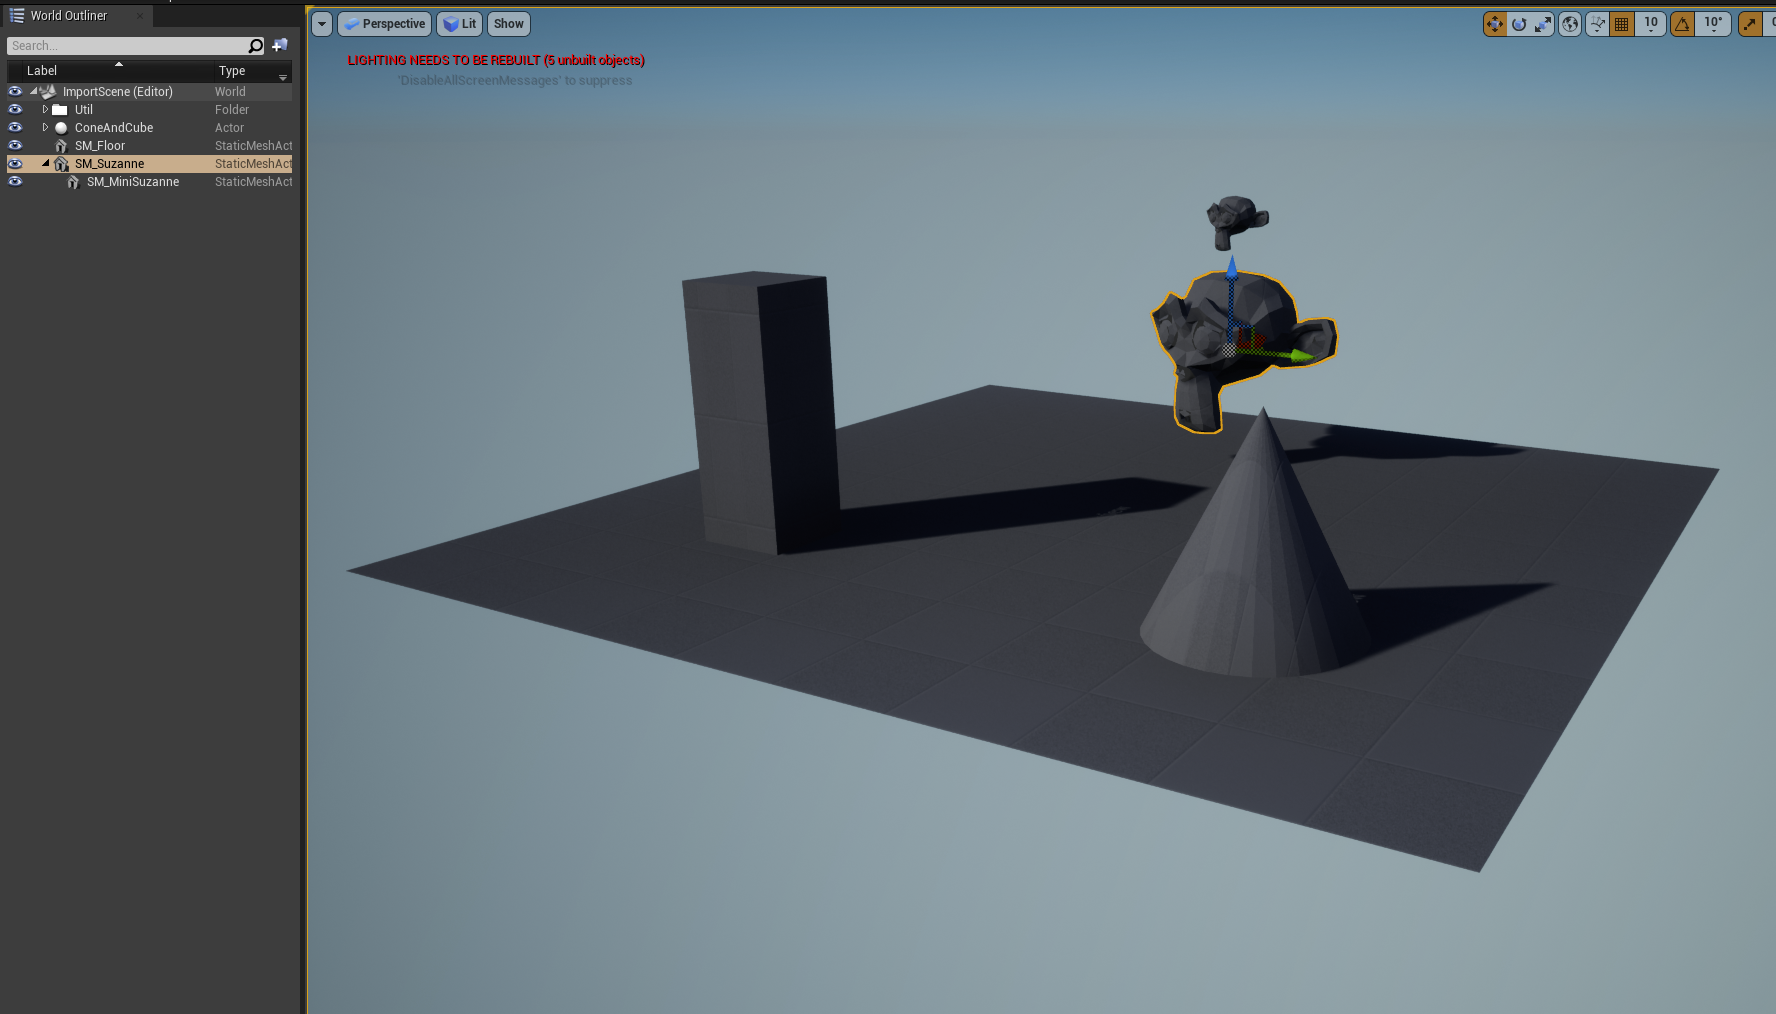1776x1014 pixels.
Task: Click the World type cell
Action: pyautogui.click(x=230, y=92)
